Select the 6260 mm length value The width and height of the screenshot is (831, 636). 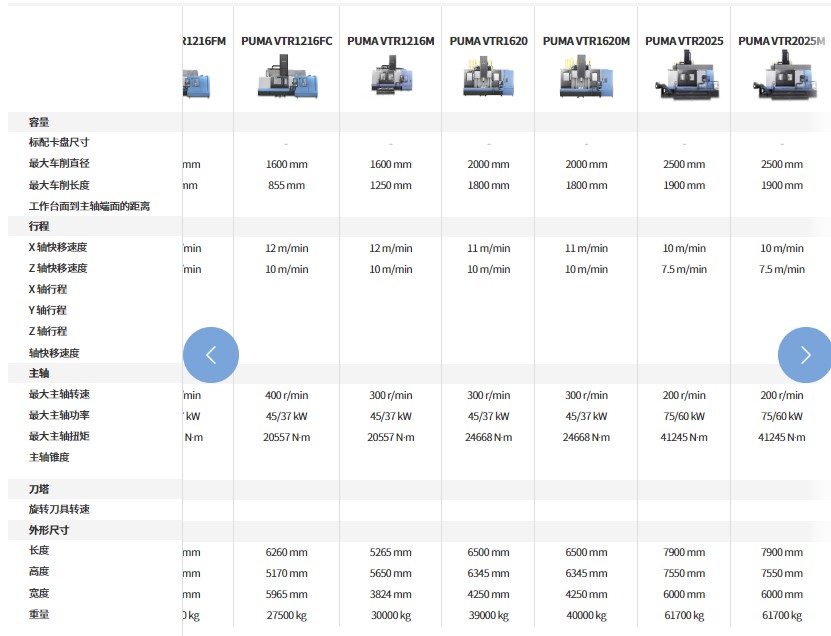click(x=287, y=552)
